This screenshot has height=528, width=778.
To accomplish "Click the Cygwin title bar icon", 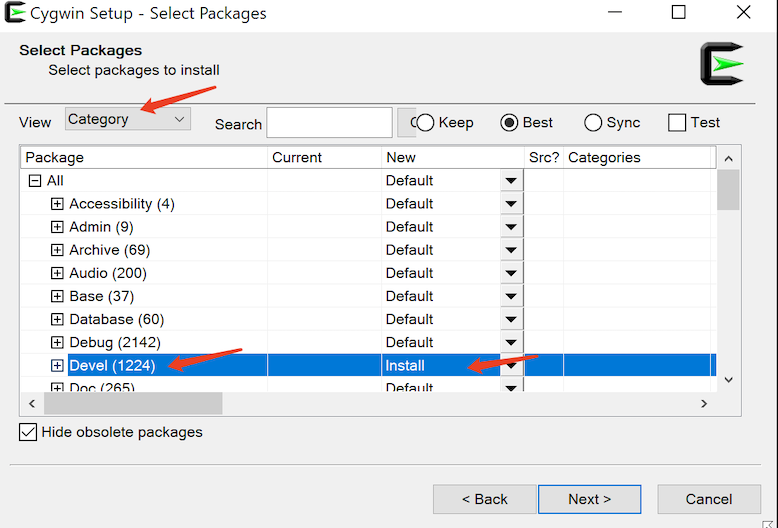I will pos(15,14).
